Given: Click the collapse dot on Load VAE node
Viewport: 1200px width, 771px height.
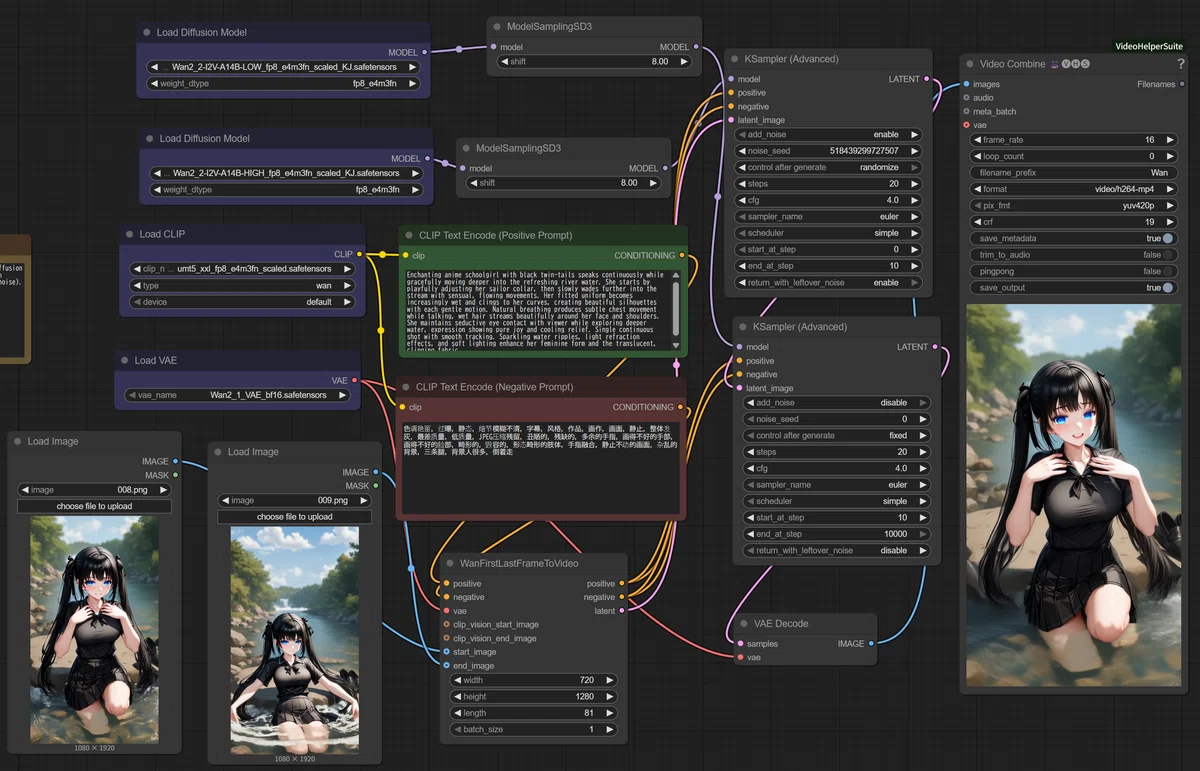Looking at the screenshot, I should point(125,360).
